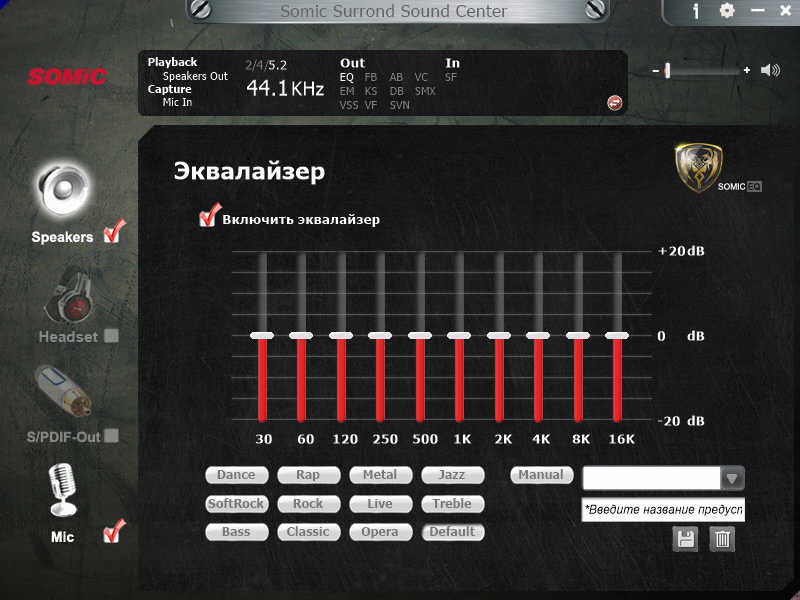Click the save preset floppy disk icon

(685, 539)
